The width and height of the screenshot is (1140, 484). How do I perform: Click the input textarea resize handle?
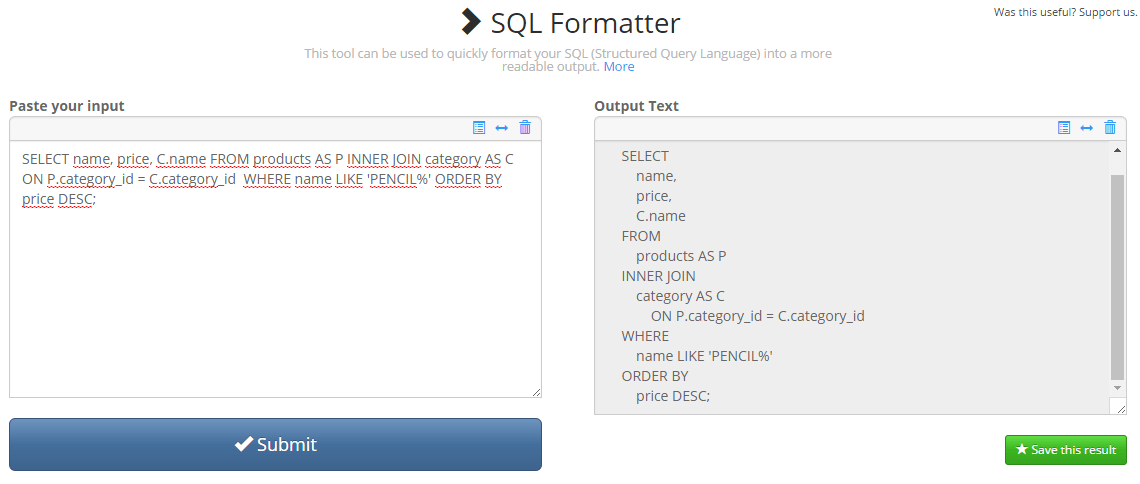click(x=536, y=393)
